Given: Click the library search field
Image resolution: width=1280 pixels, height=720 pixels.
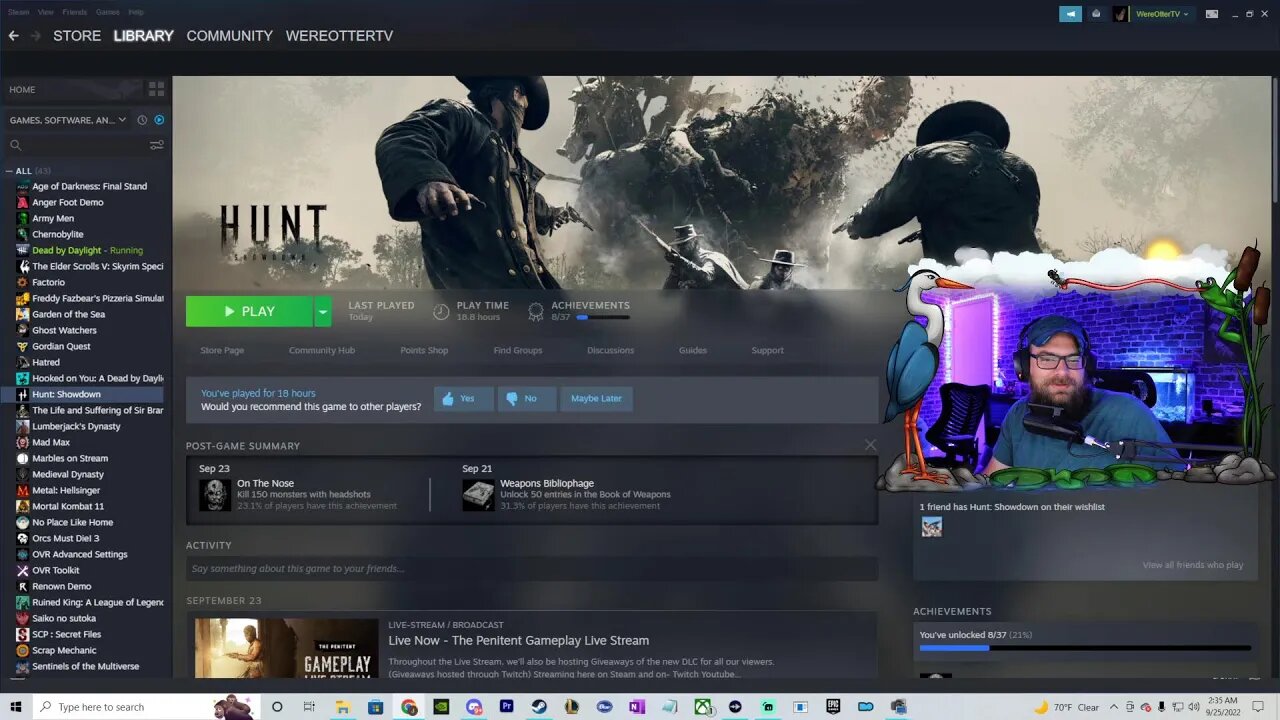Looking at the screenshot, I should pos(78,145).
